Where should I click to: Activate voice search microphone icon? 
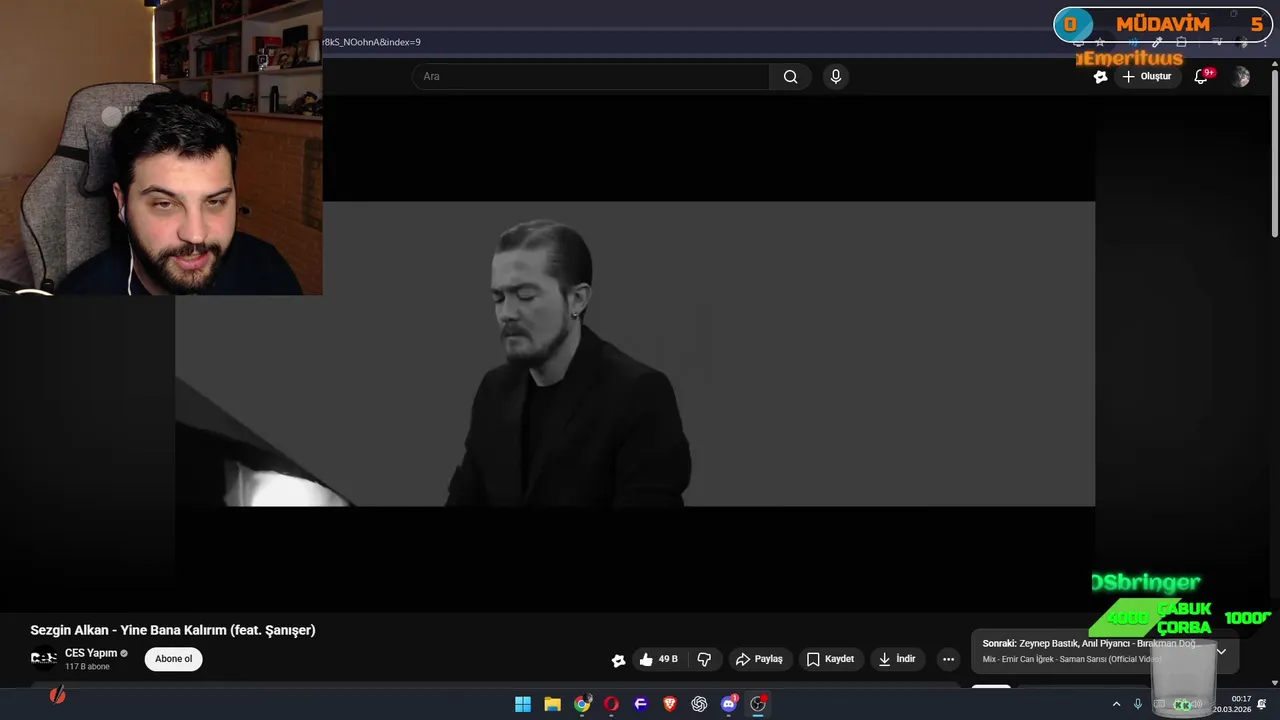tap(836, 77)
